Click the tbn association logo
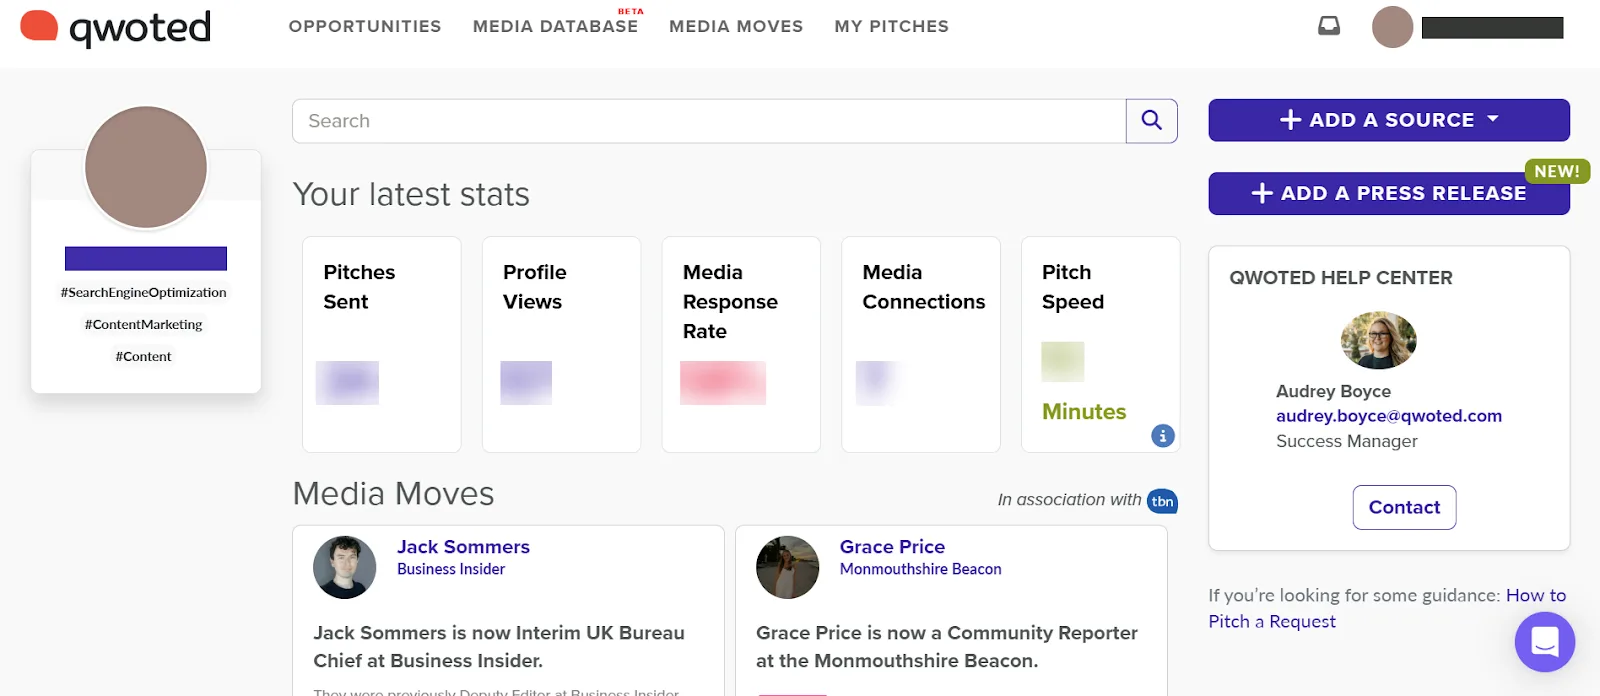 tap(1162, 501)
